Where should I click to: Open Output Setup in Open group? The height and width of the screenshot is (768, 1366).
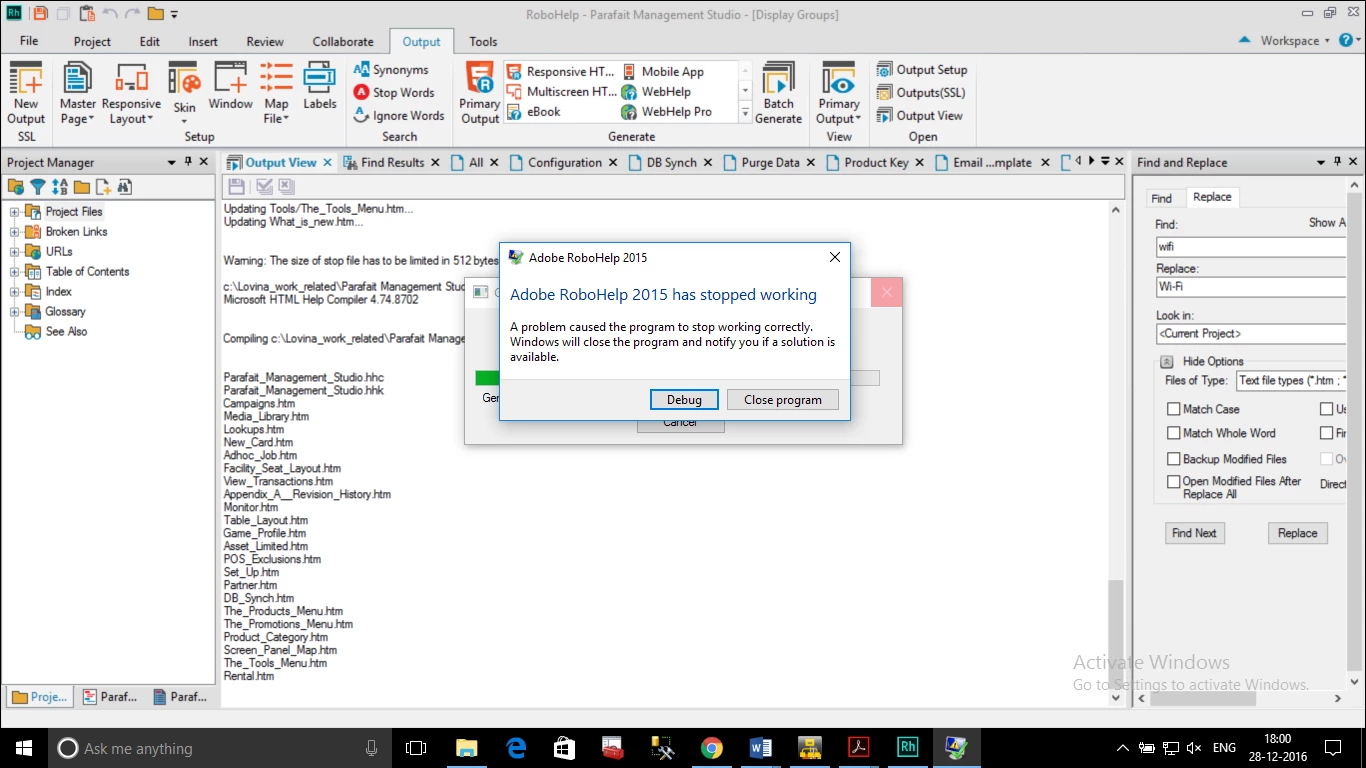(922, 70)
